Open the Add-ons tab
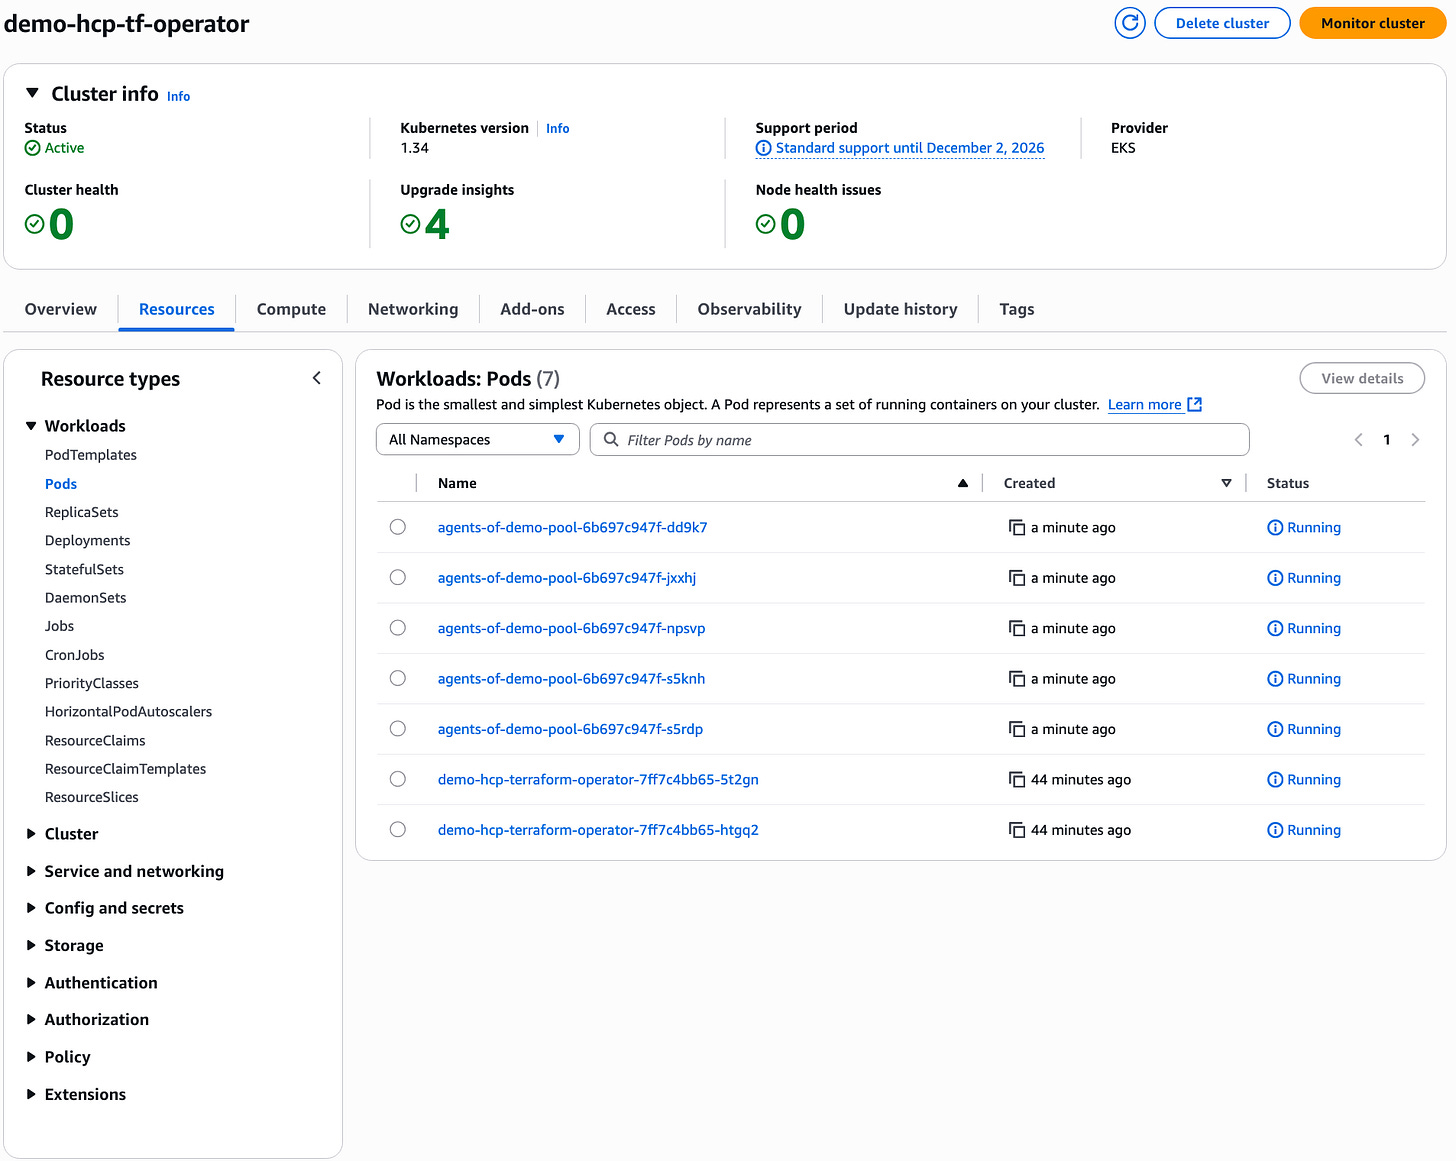The width and height of the screenshot is (1456, 1161). pyautogui.click(x=532, y=309)
